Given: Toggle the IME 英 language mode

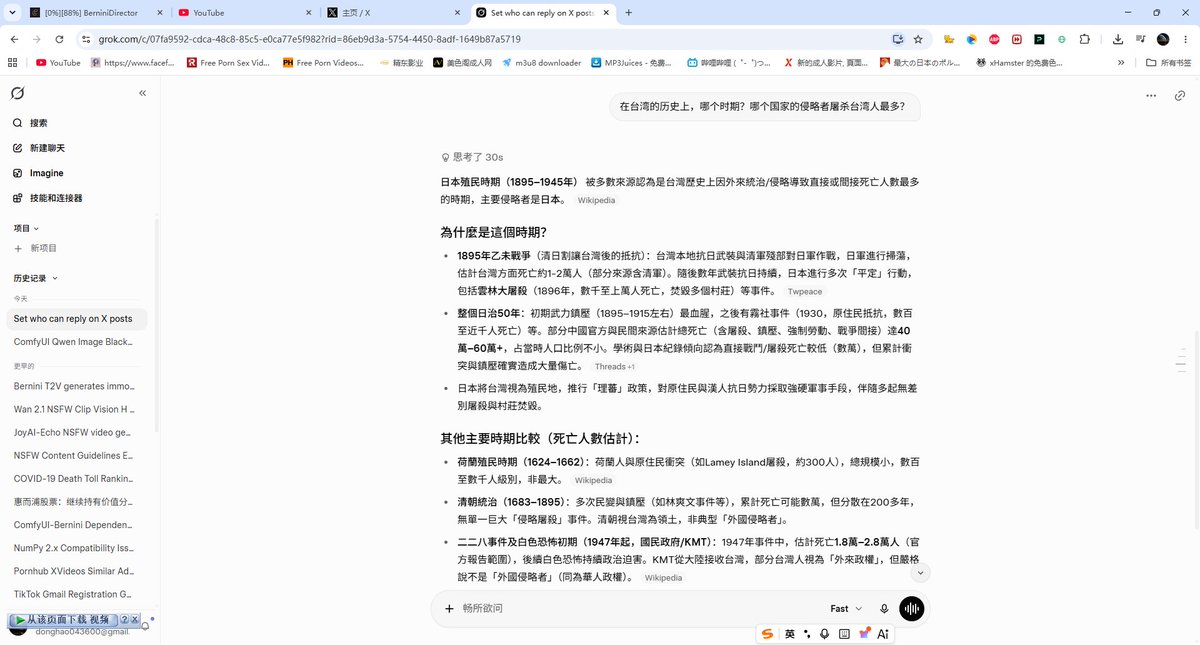Looking at the screenshot, I should pos(789,634).
